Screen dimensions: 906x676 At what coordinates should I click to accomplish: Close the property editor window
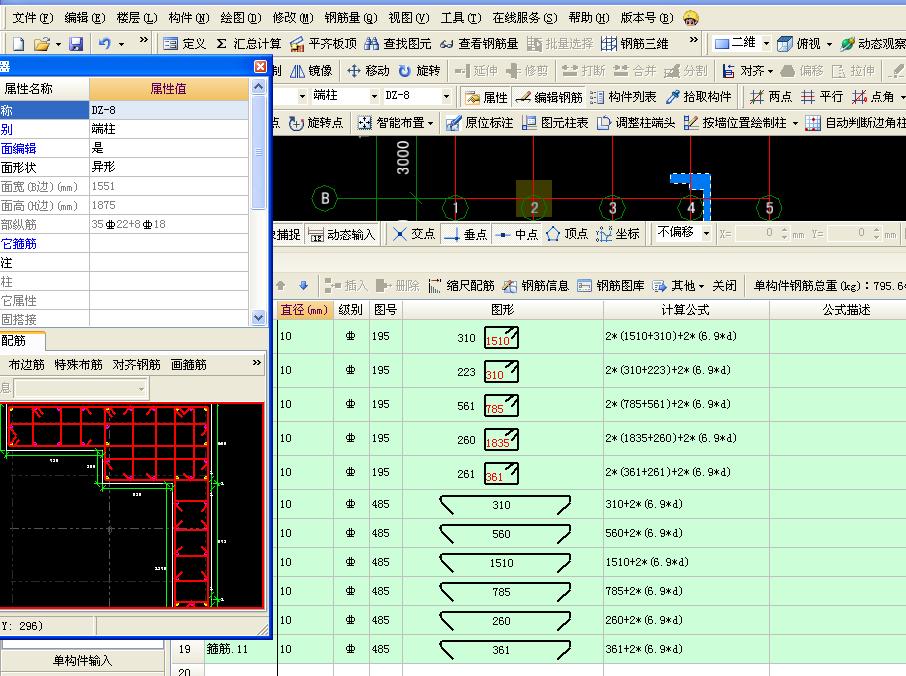pos(261,66)
